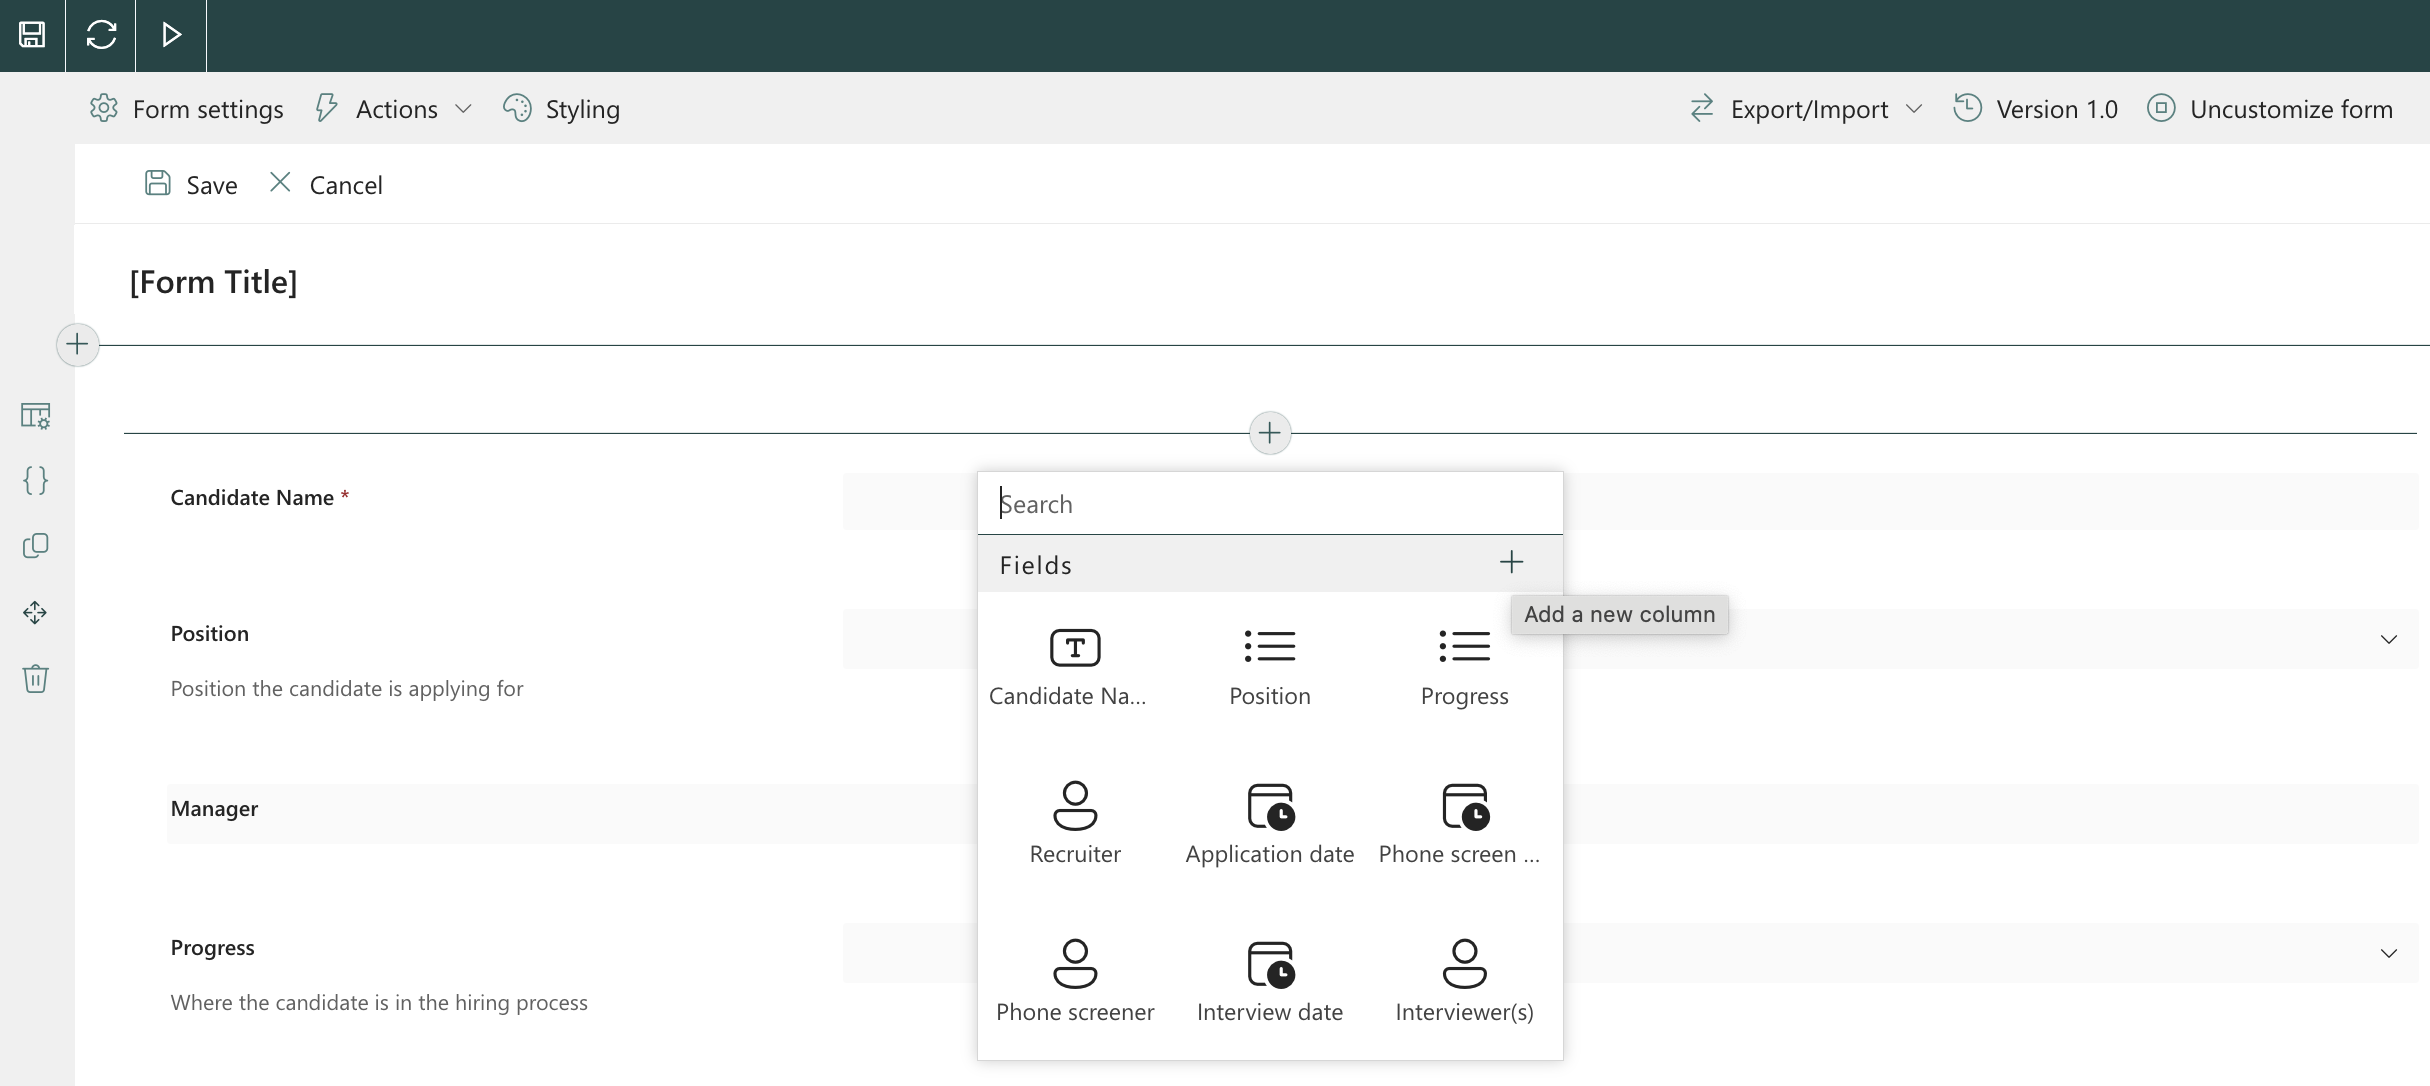Screen dimensions: 2430x1086
Task: Click the Manager field label
Action: (214, 808)
